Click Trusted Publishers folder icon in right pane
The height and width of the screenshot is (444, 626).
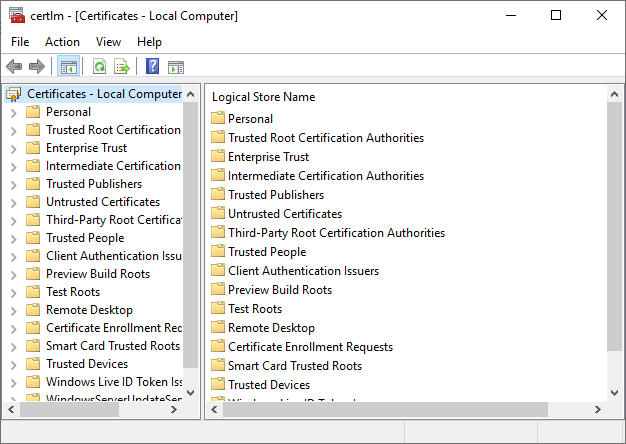tap(219, 195)
